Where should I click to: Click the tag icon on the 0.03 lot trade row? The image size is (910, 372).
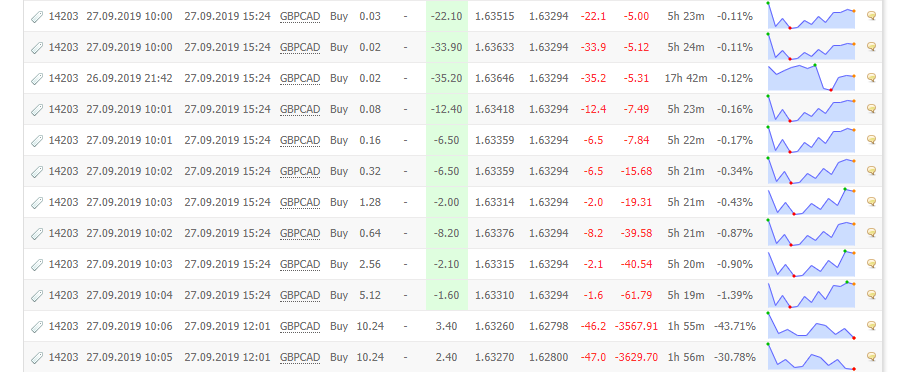pyautogui.click(x=37, y=17)
